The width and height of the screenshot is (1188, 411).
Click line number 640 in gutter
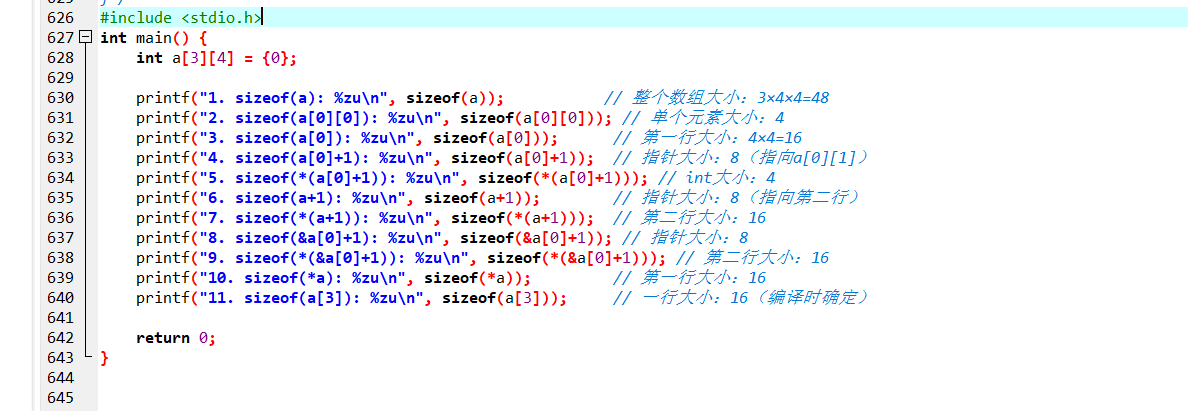point(60,297)
